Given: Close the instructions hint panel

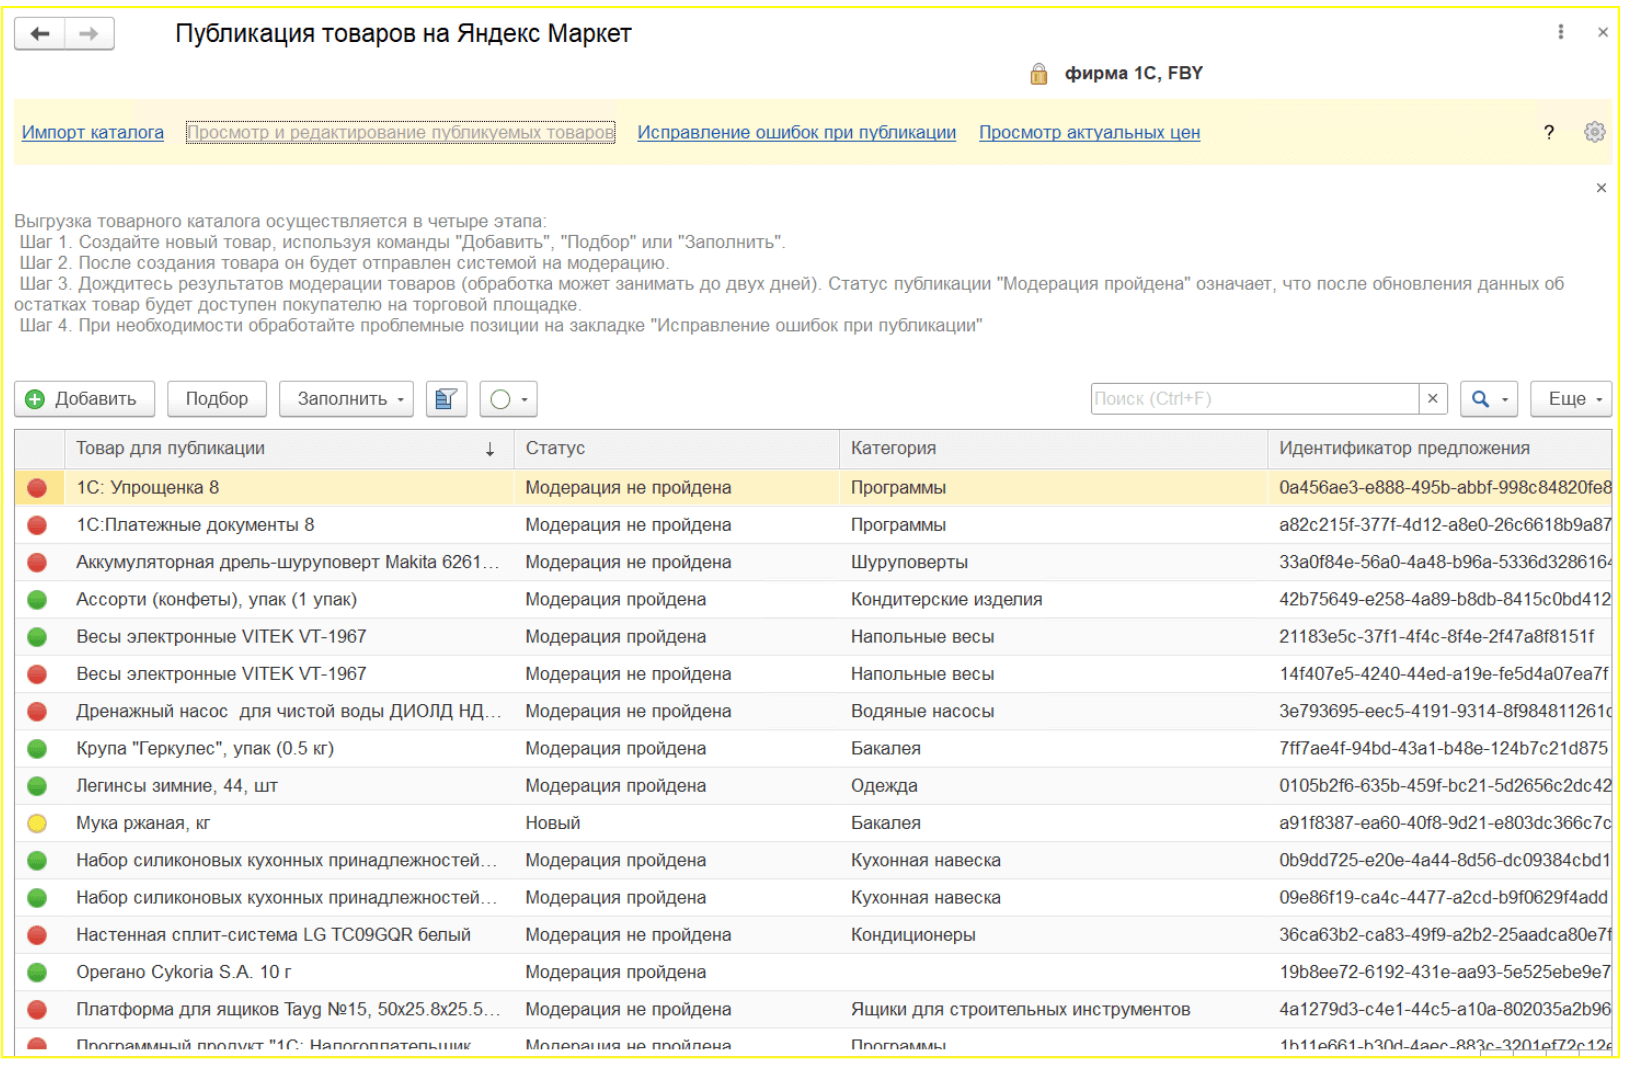Looking at the screenshot, I should click(x=1601, y=188).
